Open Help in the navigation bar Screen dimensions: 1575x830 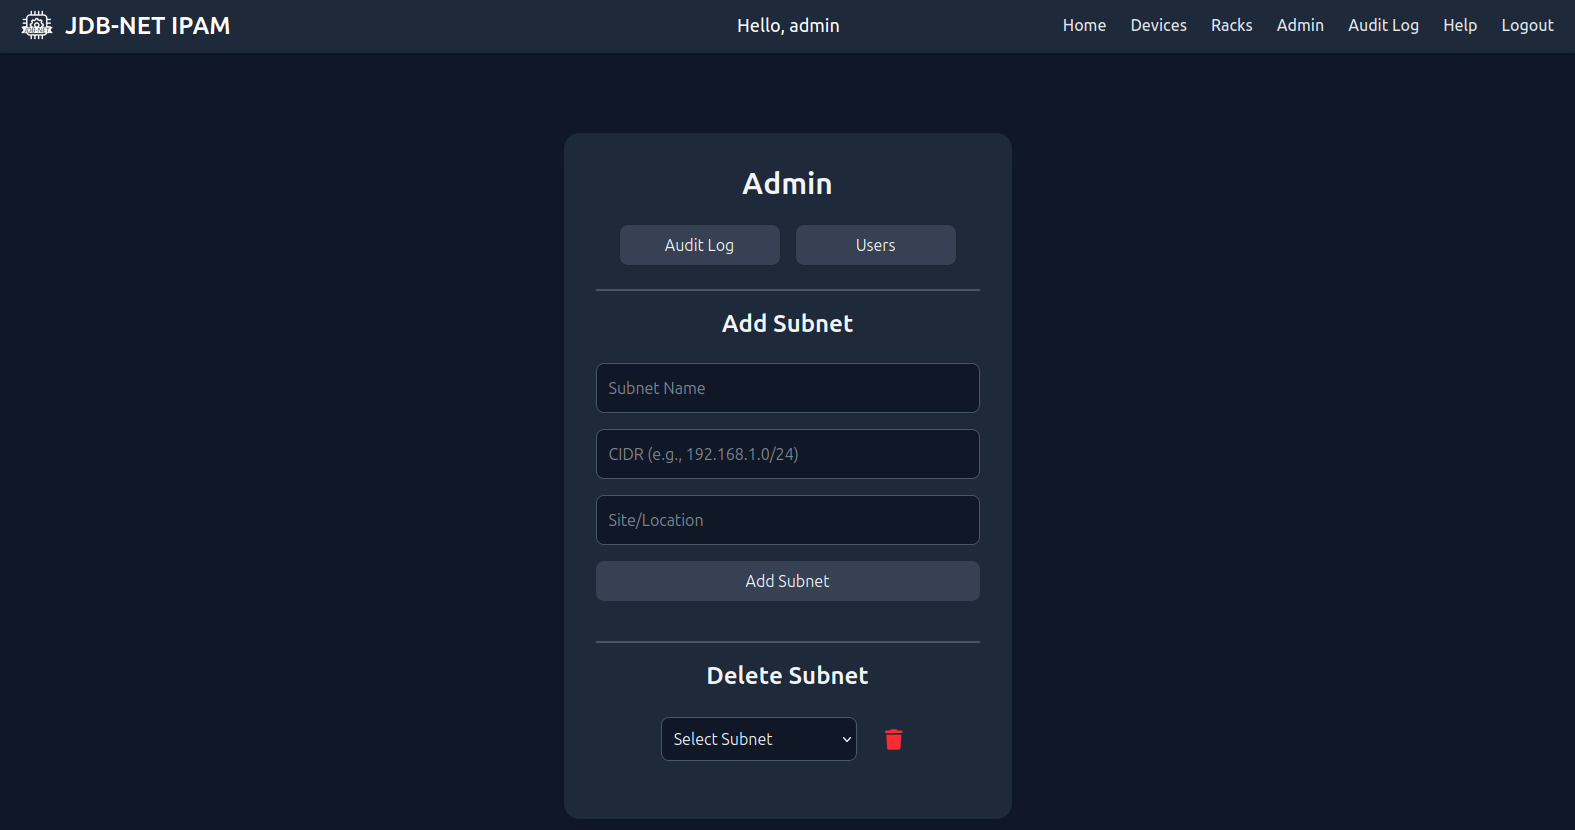pos(1460,25)
